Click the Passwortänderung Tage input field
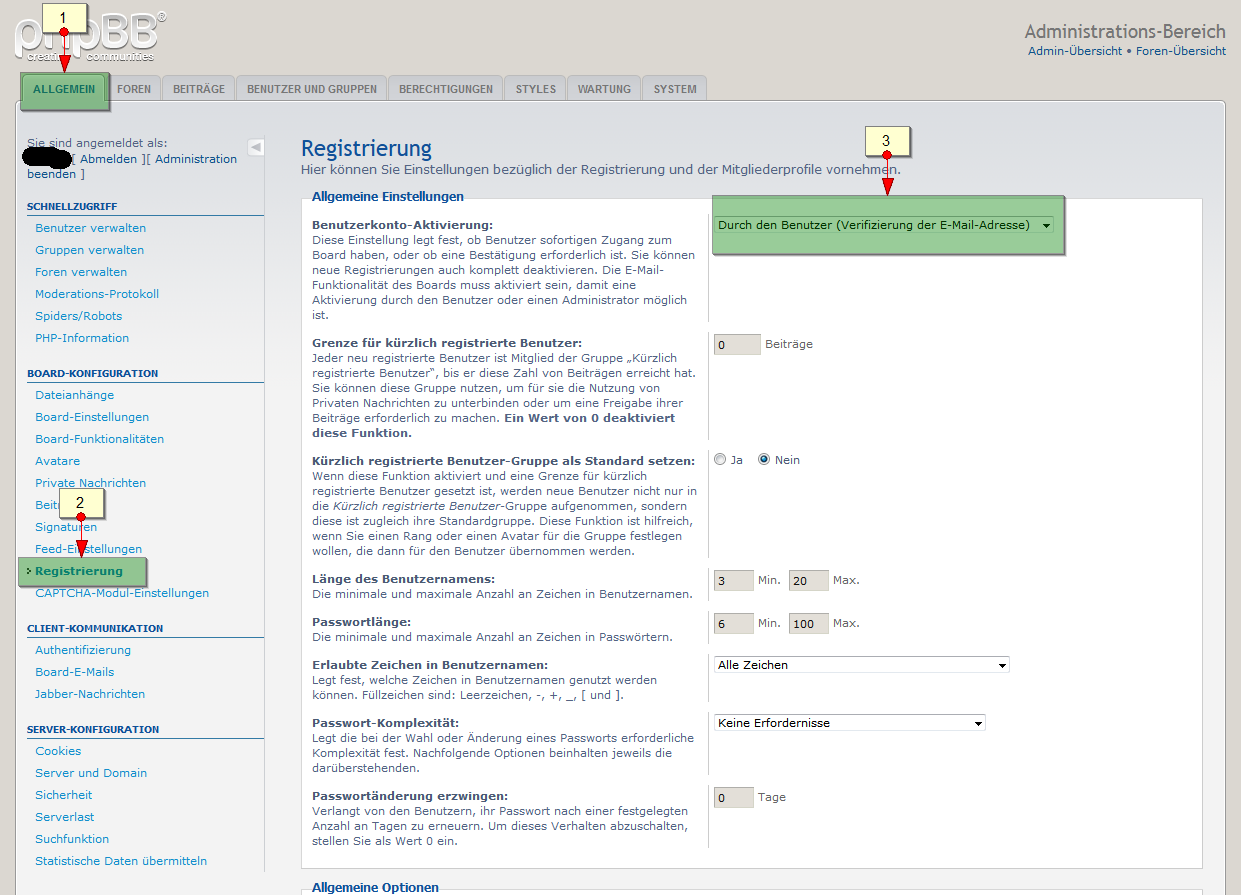This screenshot has height=895, width=1241. [733, 798]
